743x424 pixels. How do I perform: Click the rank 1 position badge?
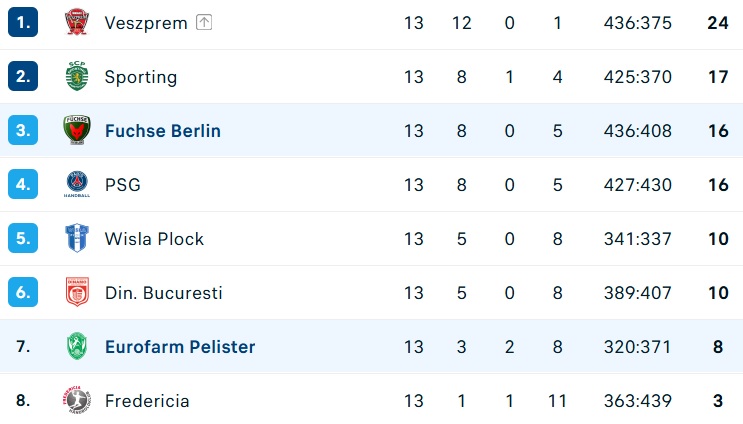(x=23, y=22)
